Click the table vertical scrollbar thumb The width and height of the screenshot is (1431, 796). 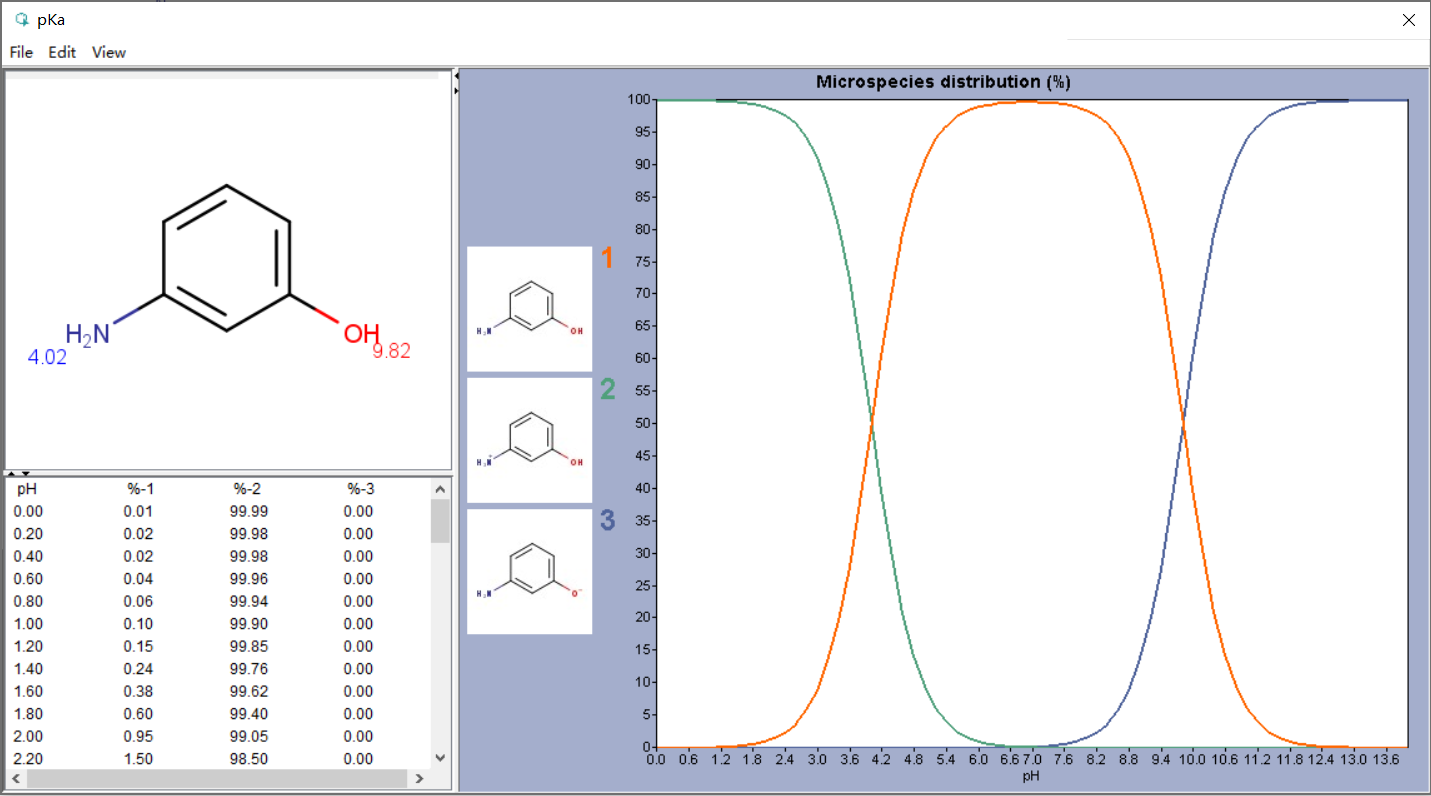tap(440, 520)
